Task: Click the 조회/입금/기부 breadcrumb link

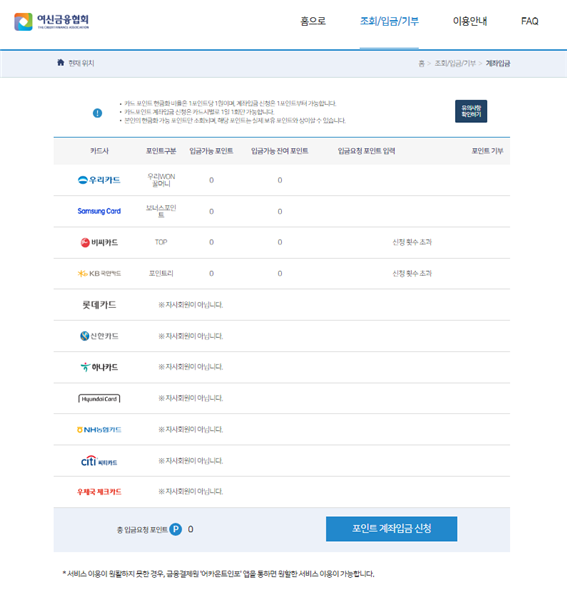Action: coord(455,63)
